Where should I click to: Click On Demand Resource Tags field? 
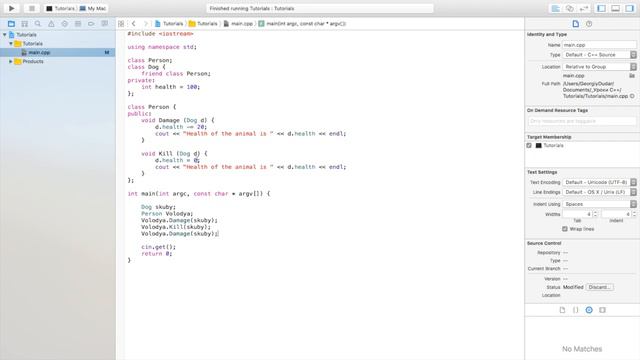(x=582, y=121)
